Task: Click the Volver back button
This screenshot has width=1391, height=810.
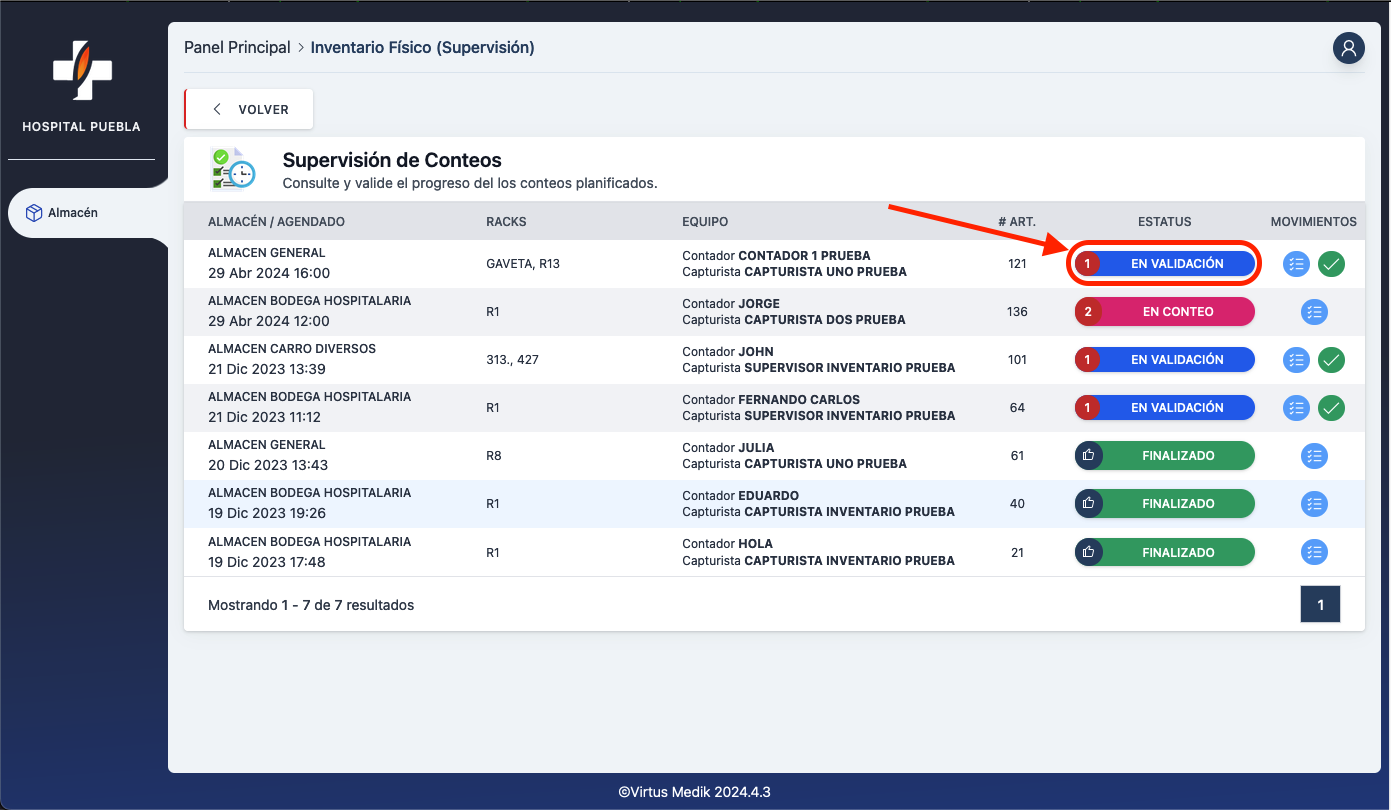Action: click(249, 110)
